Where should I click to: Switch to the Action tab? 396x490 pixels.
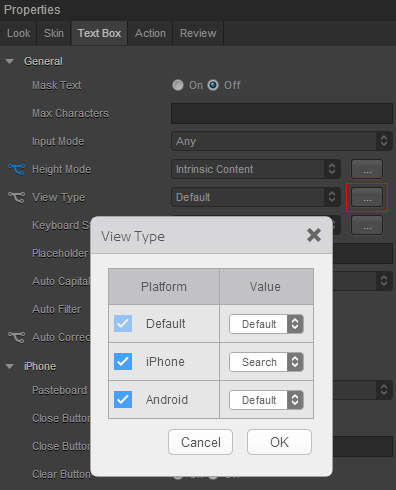[x=150, y=33]
